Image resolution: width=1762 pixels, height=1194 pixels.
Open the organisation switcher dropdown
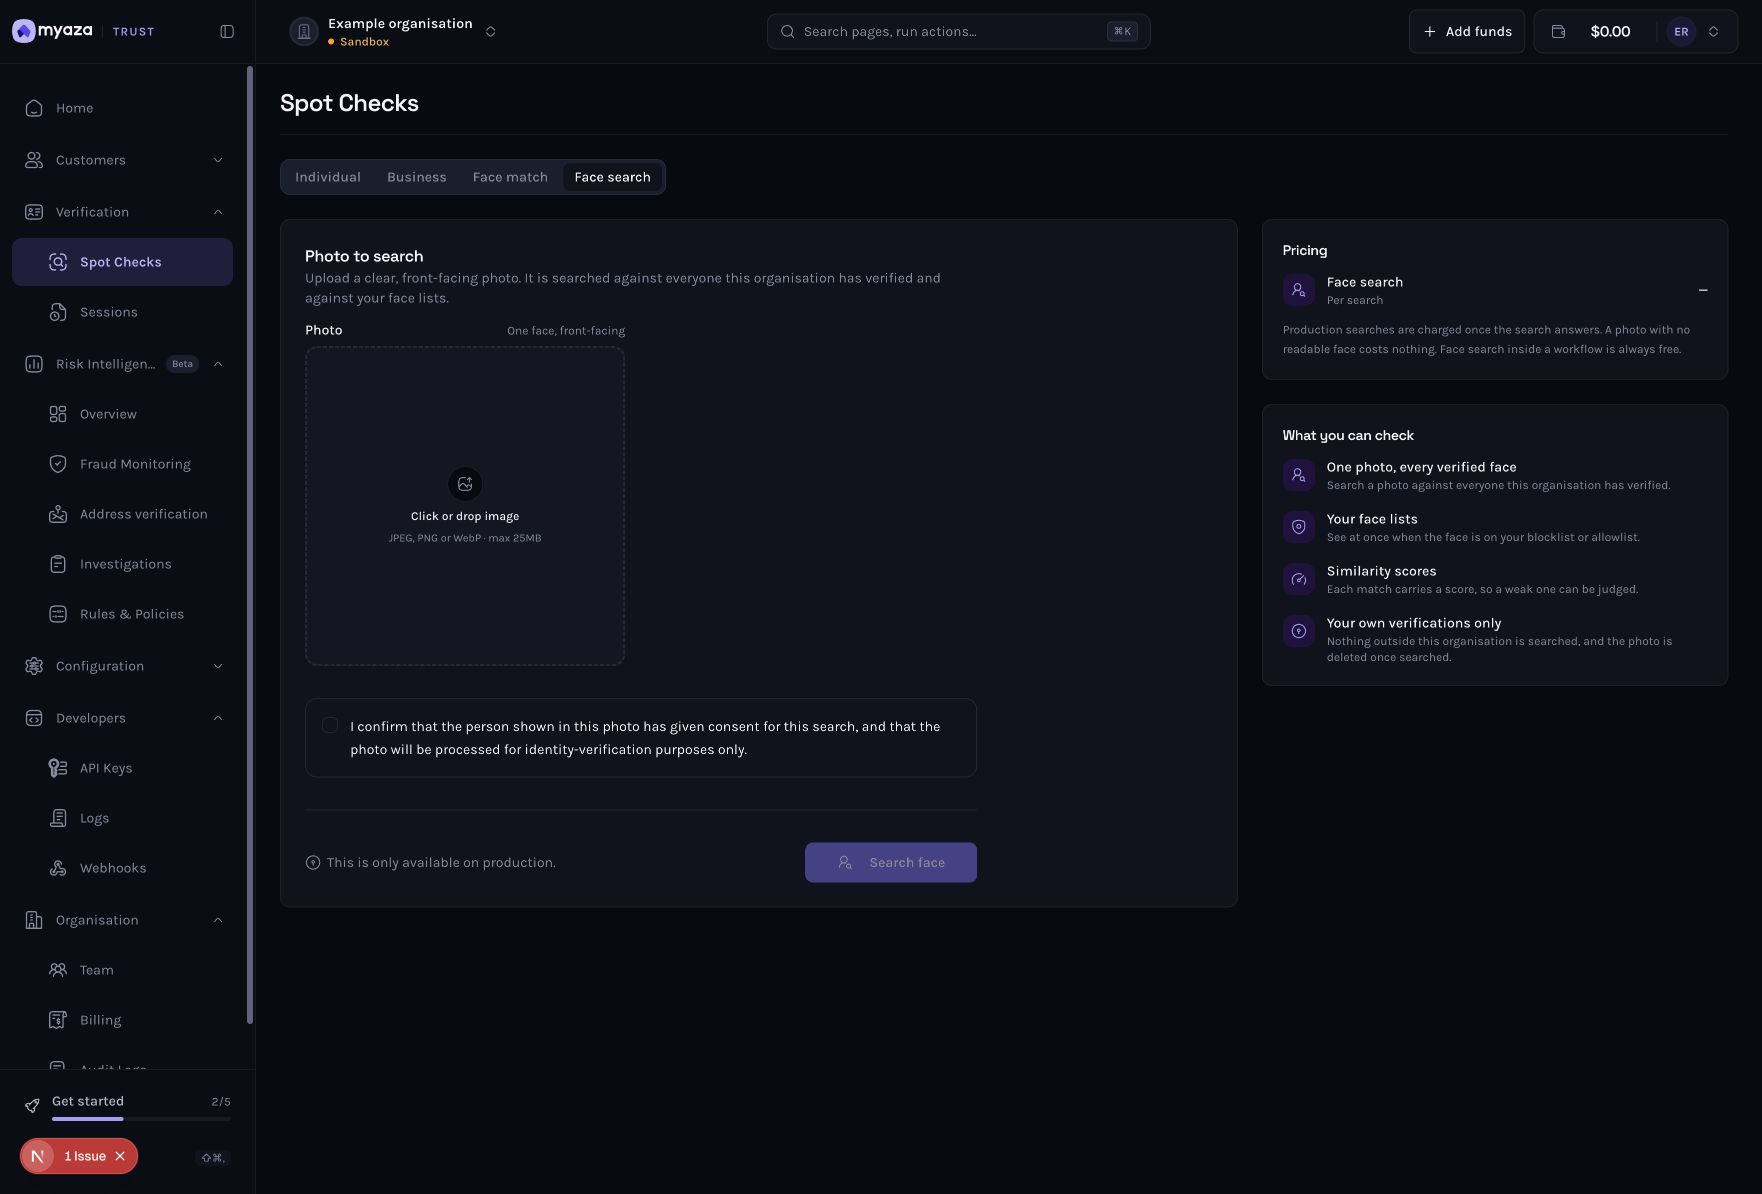490,32
